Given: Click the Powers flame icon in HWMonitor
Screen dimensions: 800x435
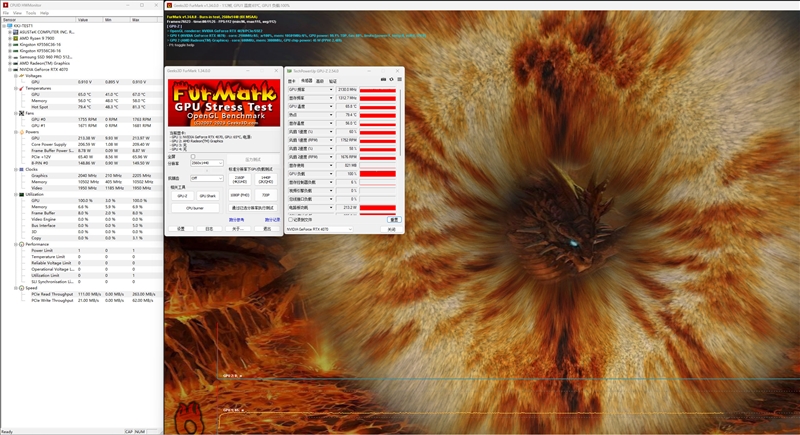Looking at the screenshot, I should tap(21, 132).
